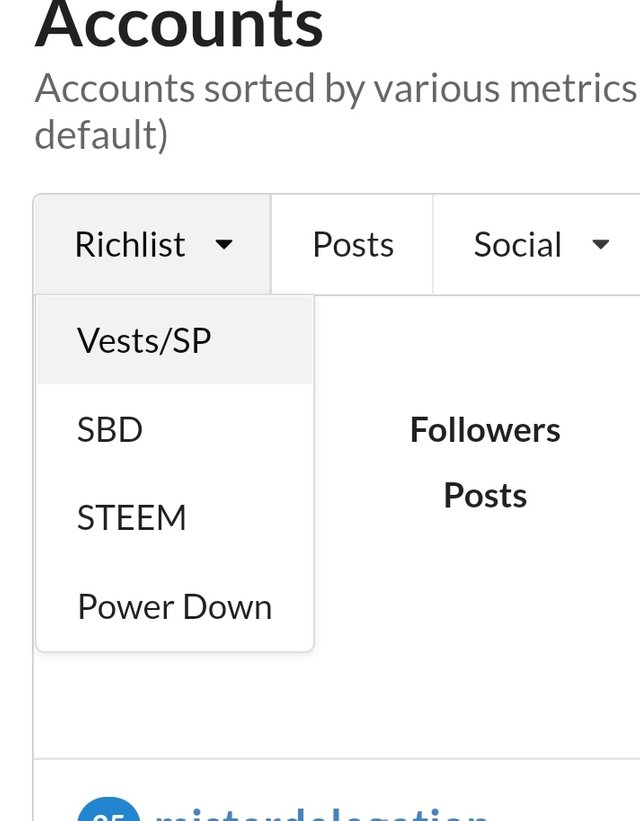Open the partially visible account name link
The image size is (640, 821).
(x=320, y=814)
